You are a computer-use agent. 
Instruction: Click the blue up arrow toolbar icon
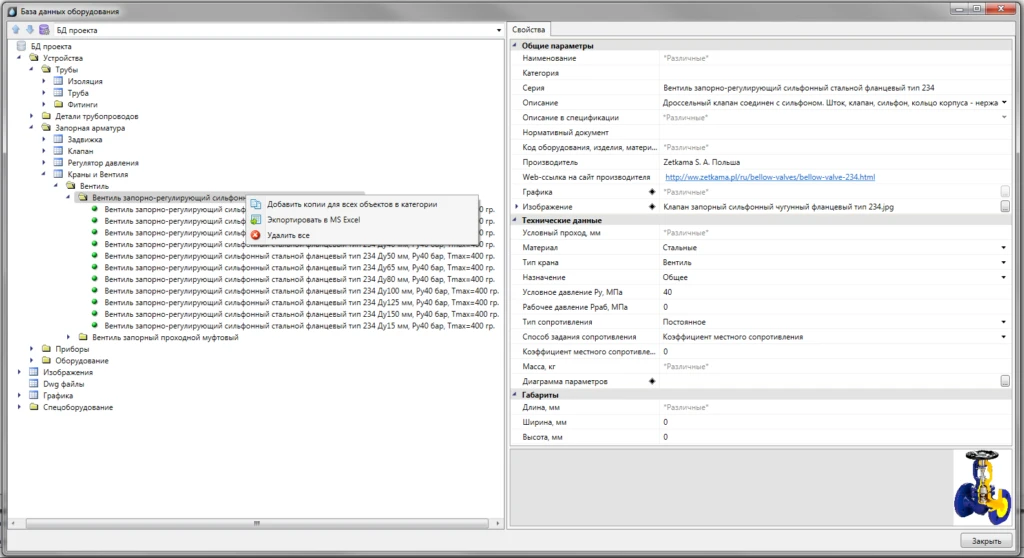tap(15, 31)
